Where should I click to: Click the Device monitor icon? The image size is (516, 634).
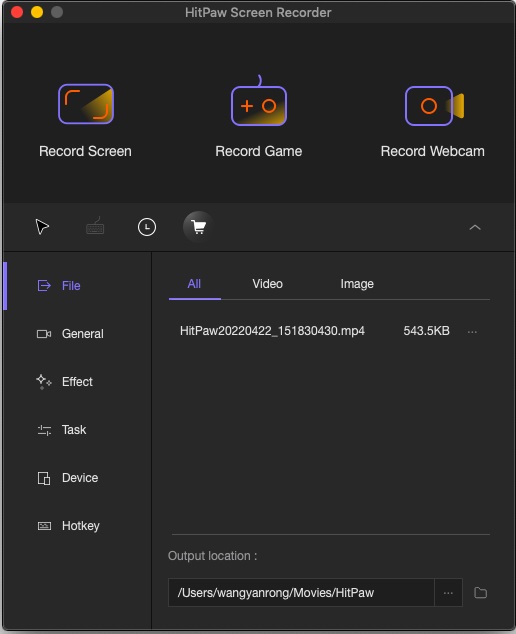point(44,478)
